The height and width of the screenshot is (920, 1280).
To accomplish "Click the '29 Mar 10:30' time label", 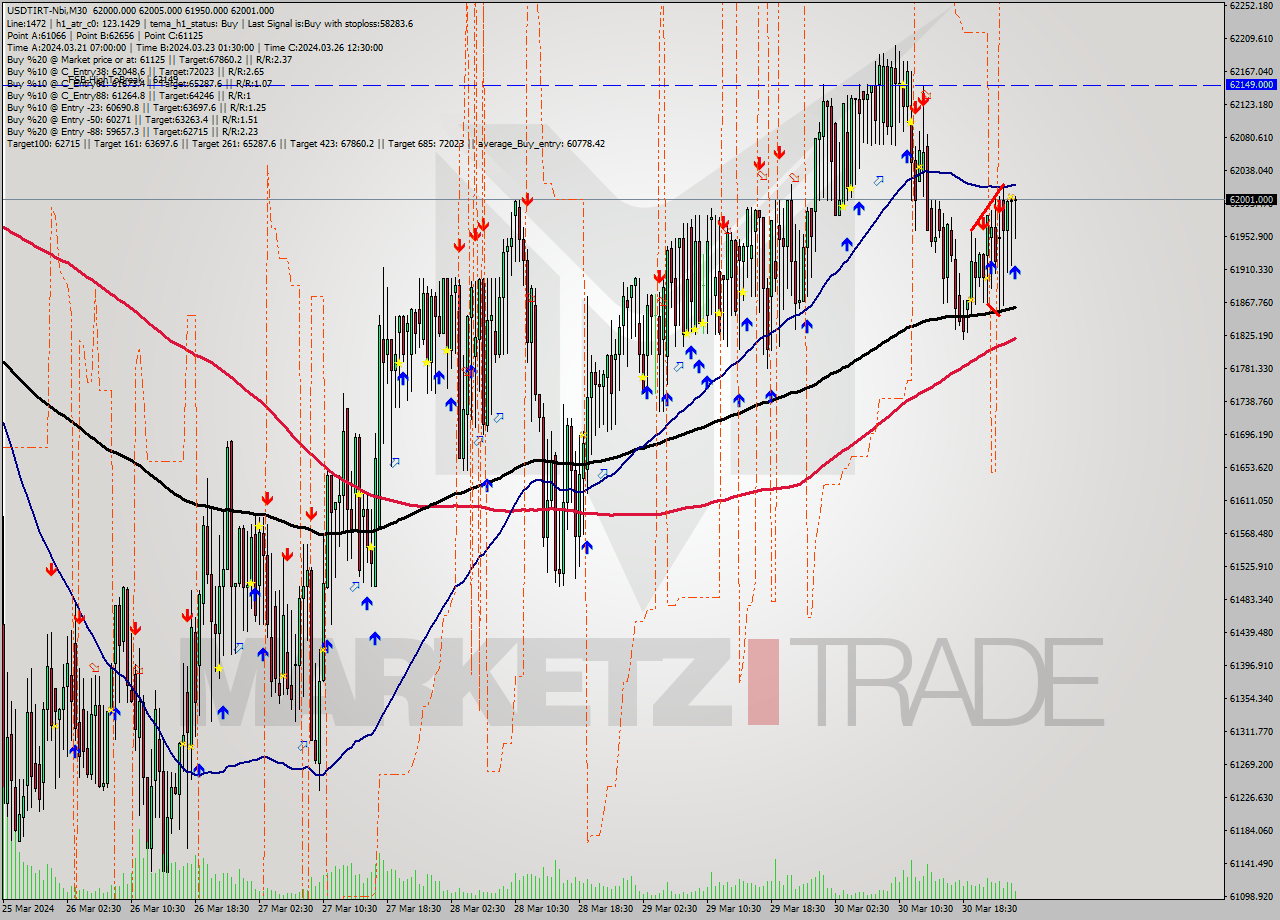I will 734,909.
